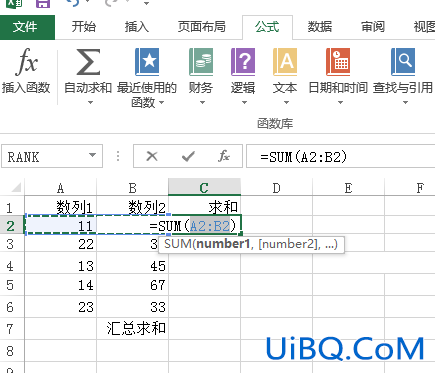
Task: Expand the Text (文本) dropdown arrow
Action: 286,103
